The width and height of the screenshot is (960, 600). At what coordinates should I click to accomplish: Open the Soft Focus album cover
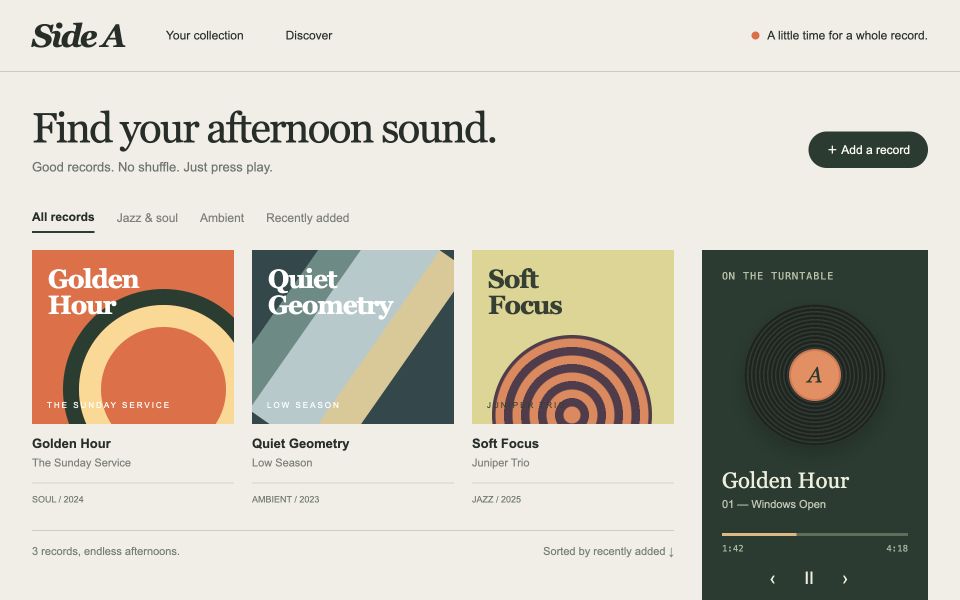point(572,337)
